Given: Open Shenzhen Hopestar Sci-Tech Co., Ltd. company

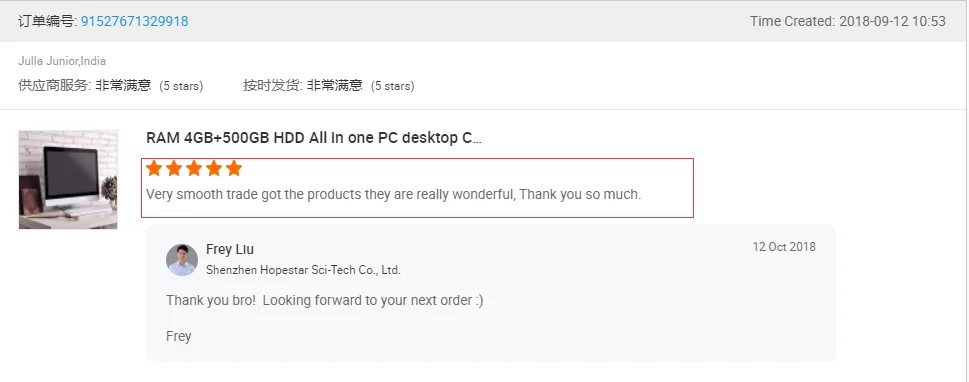Looking at the screenshot, I should pyautogui.click(x=303, y=270).
